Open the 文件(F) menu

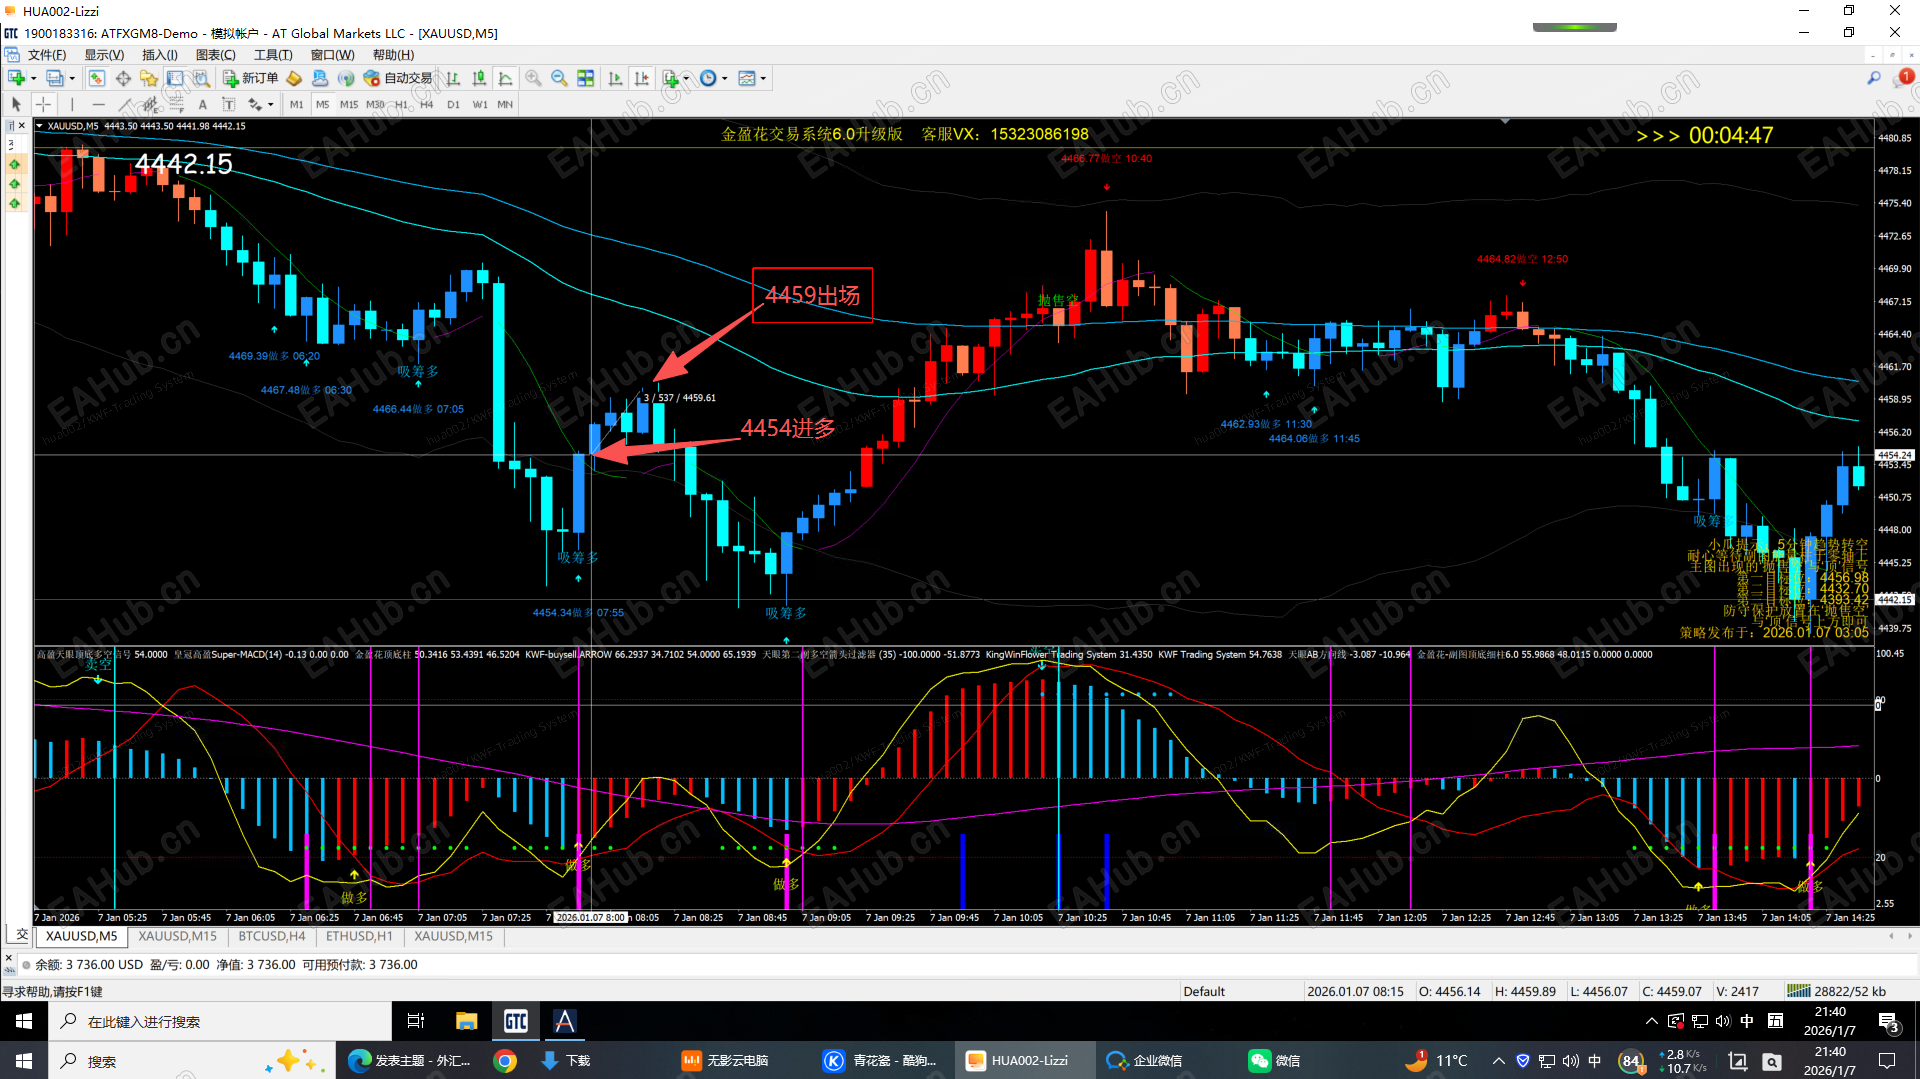[x=47, y=55]
